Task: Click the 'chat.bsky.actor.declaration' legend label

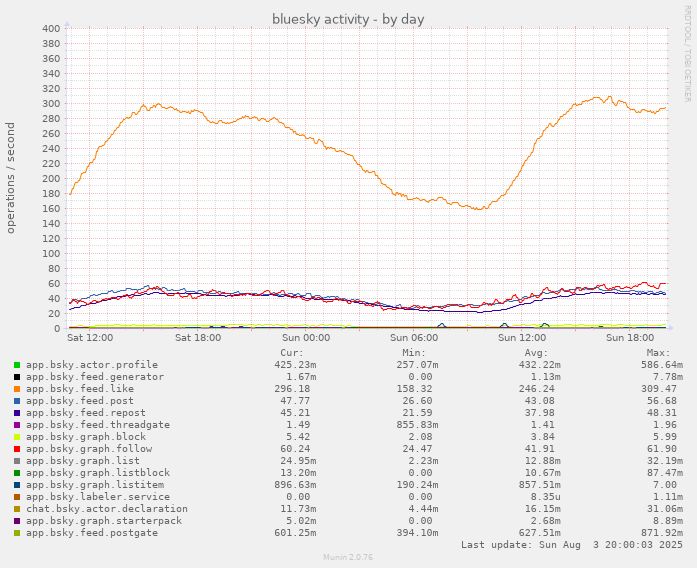Action: coord(107,509)
